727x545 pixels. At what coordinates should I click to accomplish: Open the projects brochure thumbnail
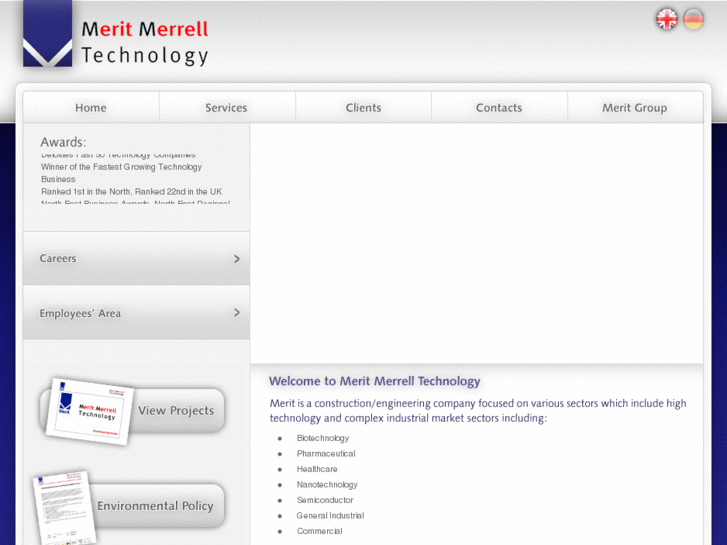coord(89,411)
